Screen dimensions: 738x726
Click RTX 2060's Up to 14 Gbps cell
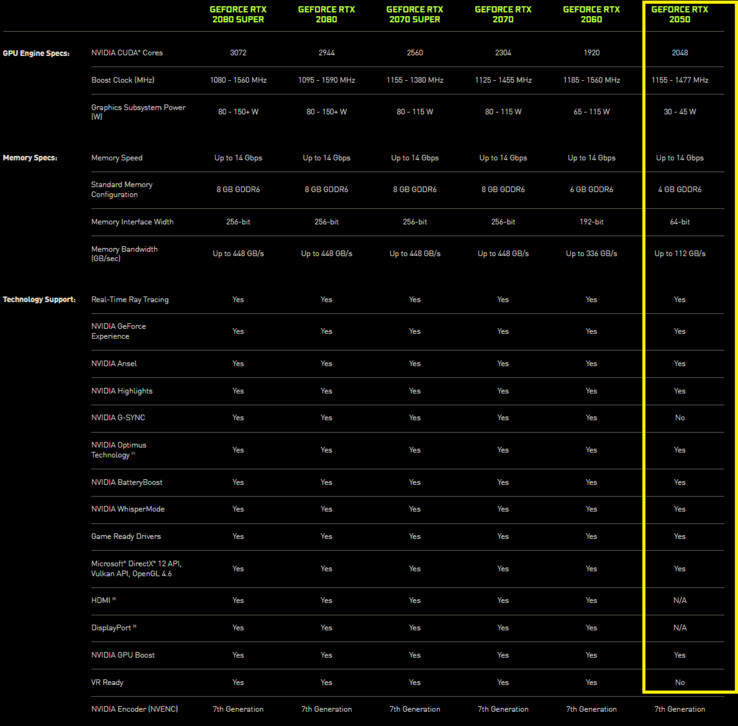point(592,158)
